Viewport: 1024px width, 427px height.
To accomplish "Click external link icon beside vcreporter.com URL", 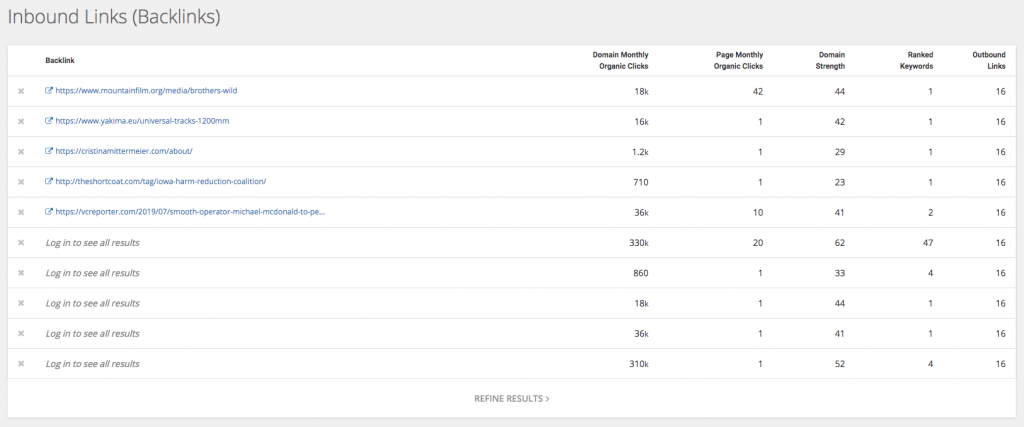I will point(48,212).
